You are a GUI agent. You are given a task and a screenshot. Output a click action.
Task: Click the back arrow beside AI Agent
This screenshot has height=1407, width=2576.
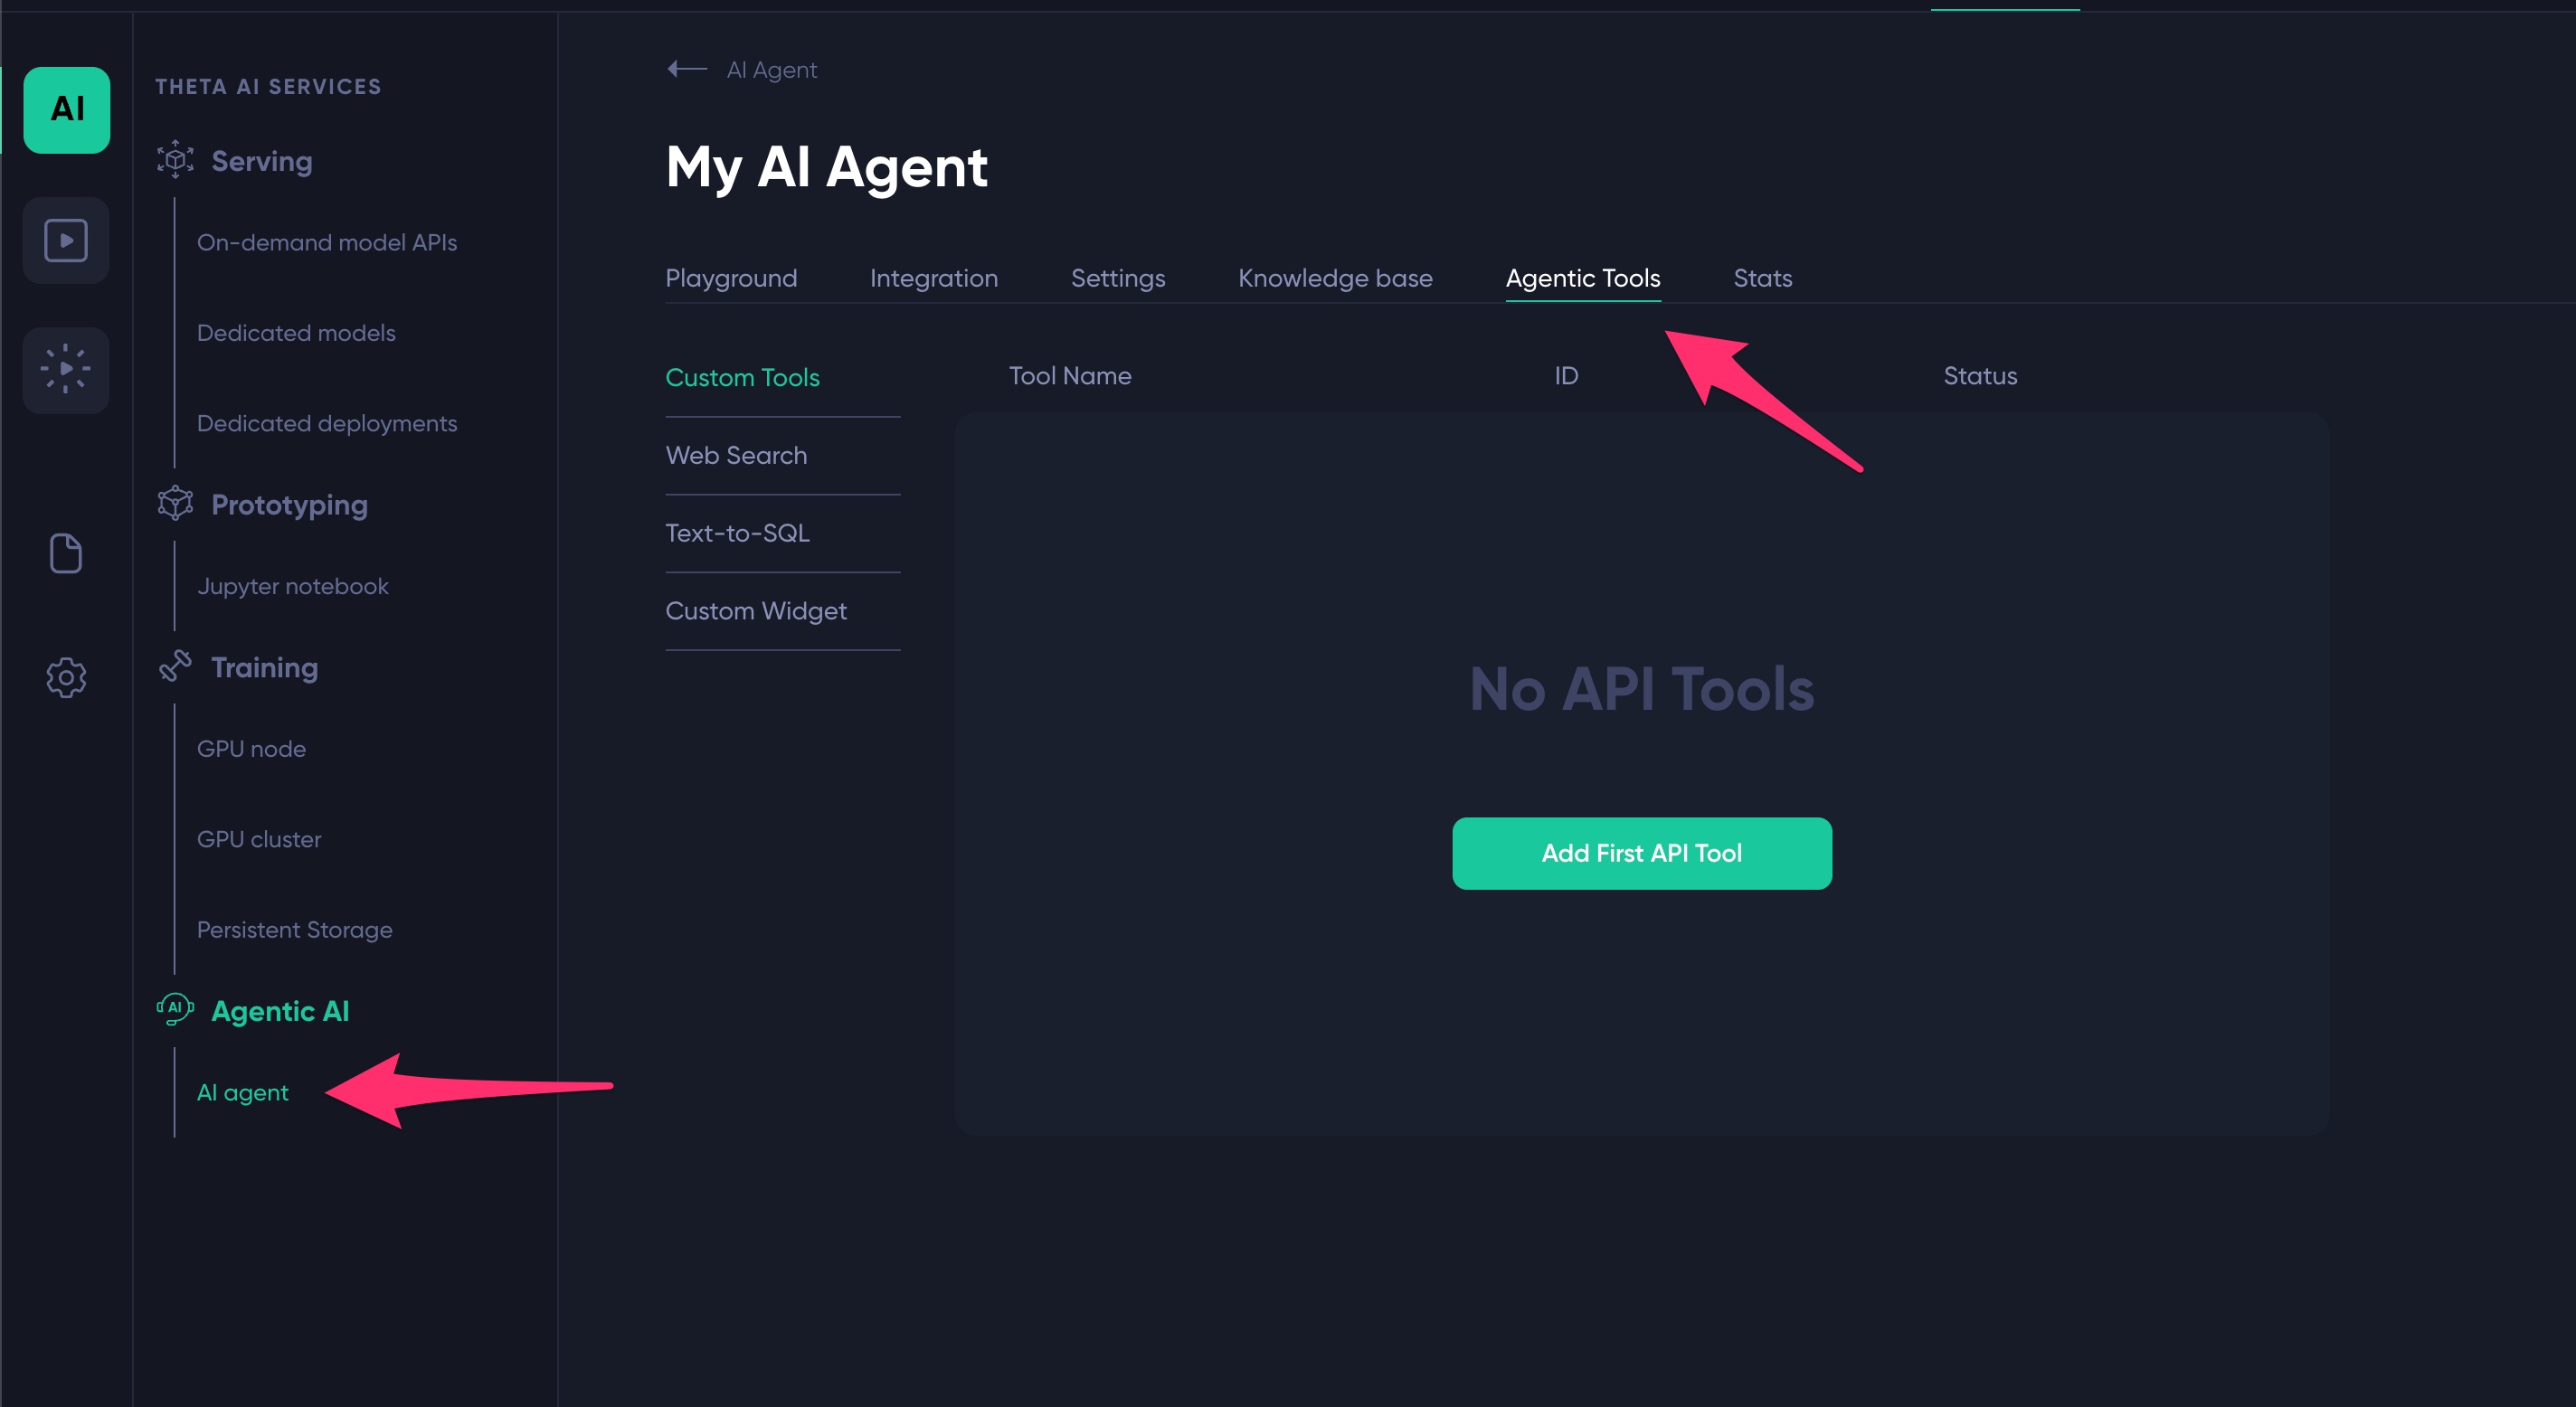[x=687, y=69]
